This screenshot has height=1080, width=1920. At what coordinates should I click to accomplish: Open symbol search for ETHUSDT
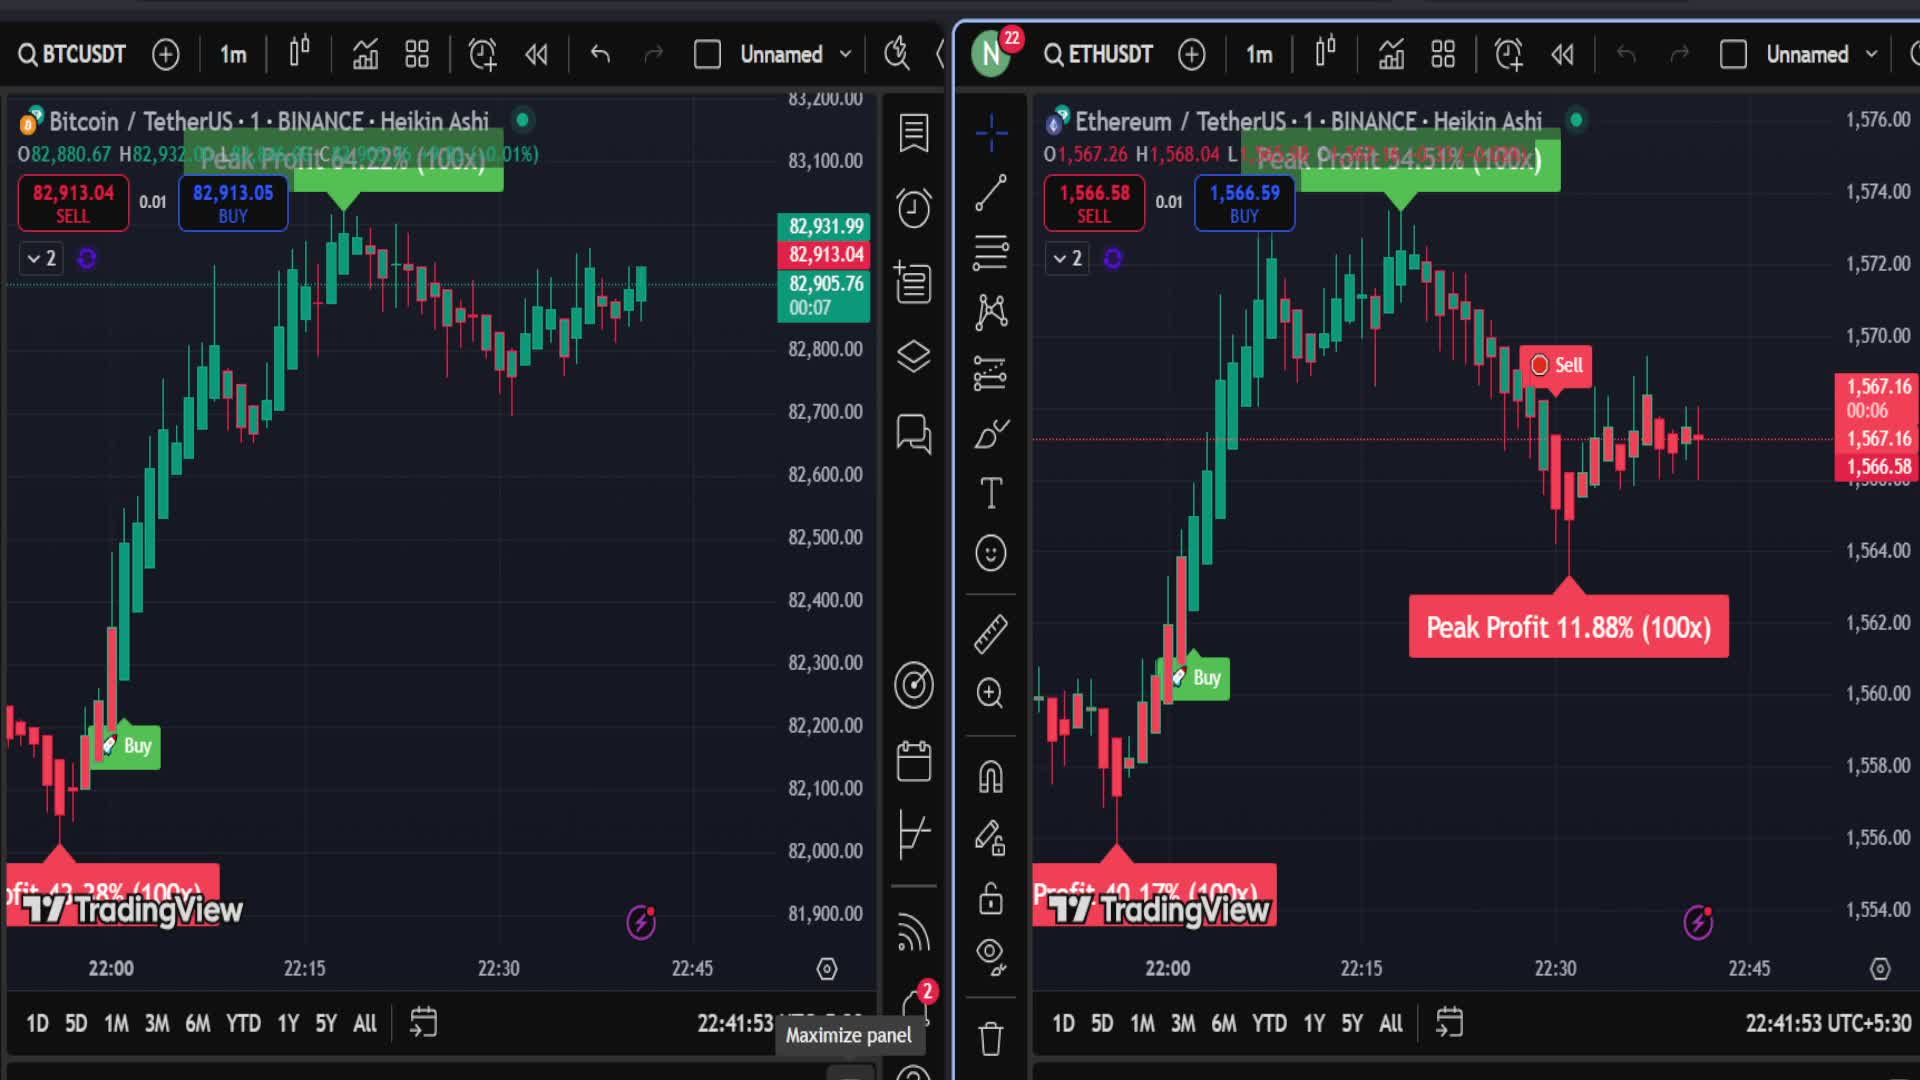tap(1098, 54)
